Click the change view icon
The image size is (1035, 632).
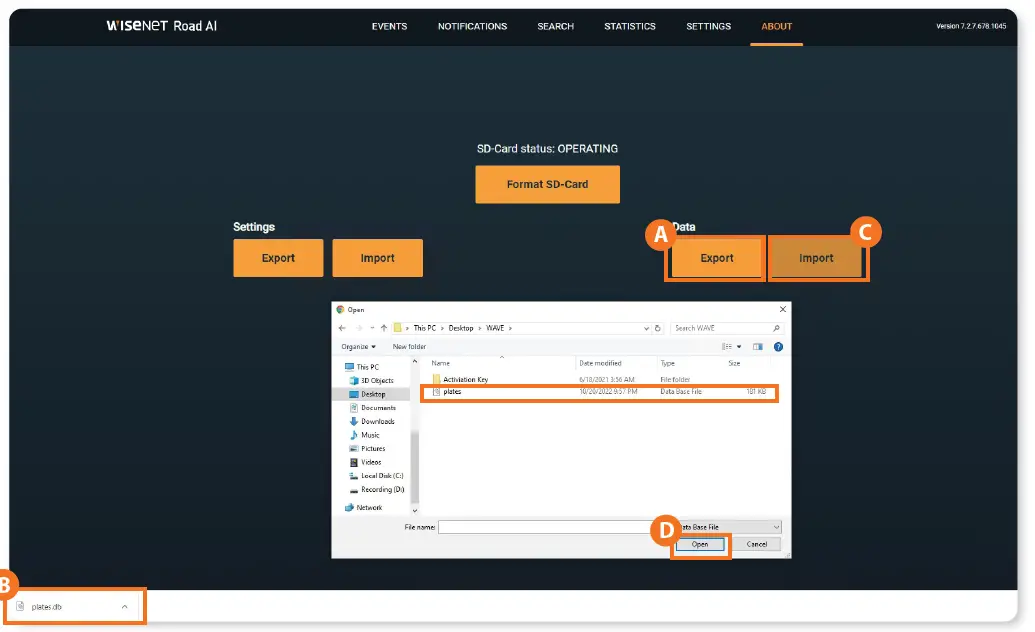pos(727,347)
